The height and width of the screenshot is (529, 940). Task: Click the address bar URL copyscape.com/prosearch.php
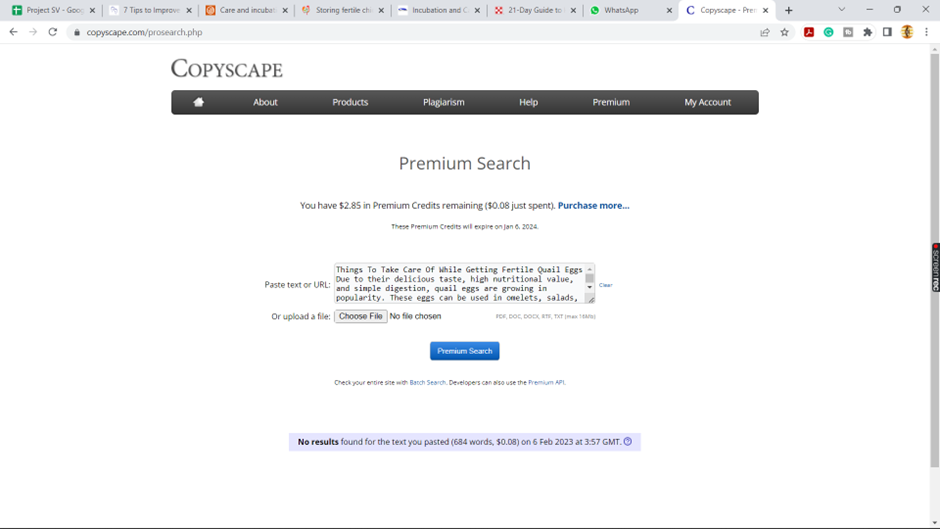144,32
